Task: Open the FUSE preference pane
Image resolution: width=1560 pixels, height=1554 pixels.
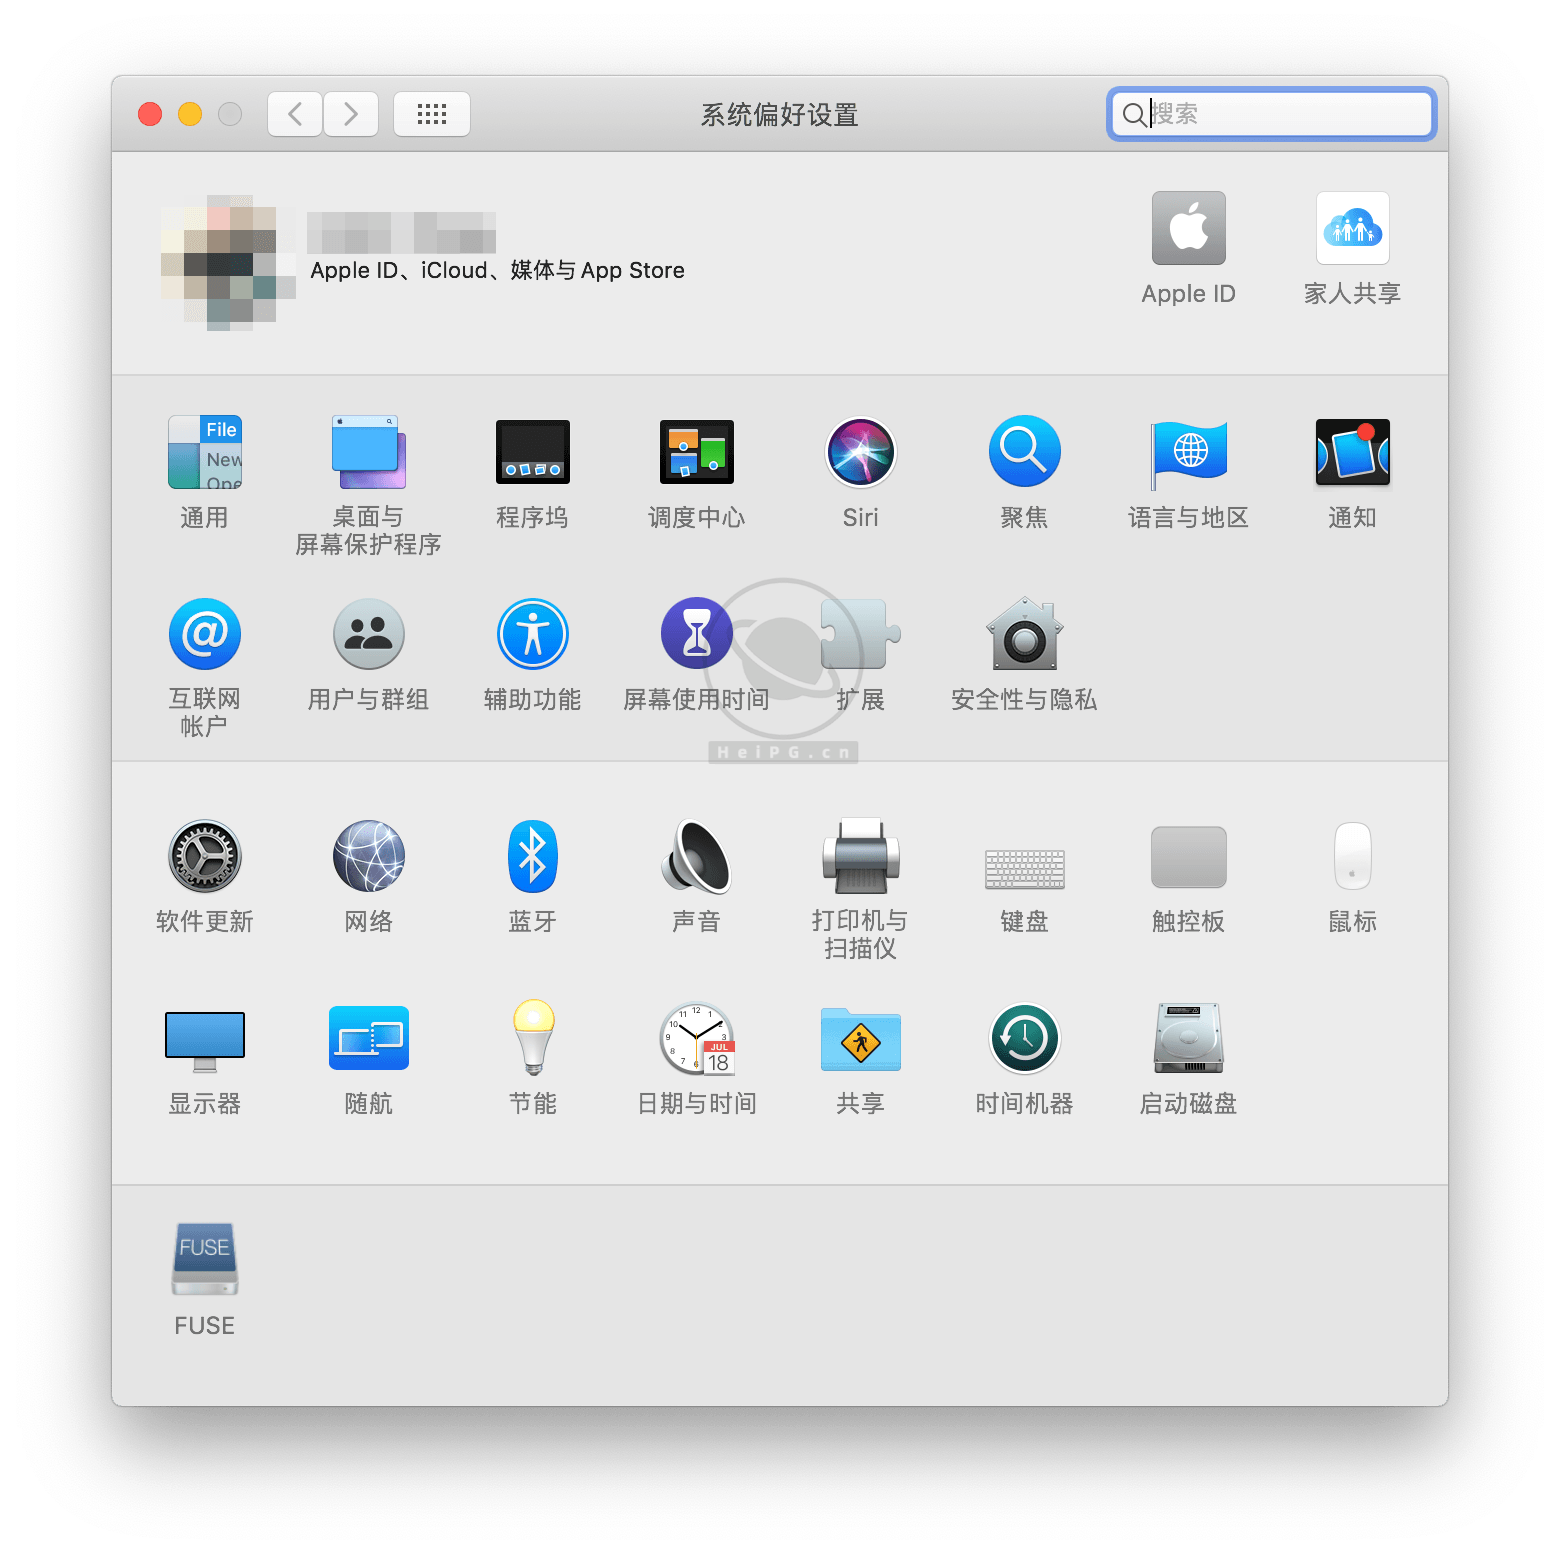Action: coord(205,1260)
